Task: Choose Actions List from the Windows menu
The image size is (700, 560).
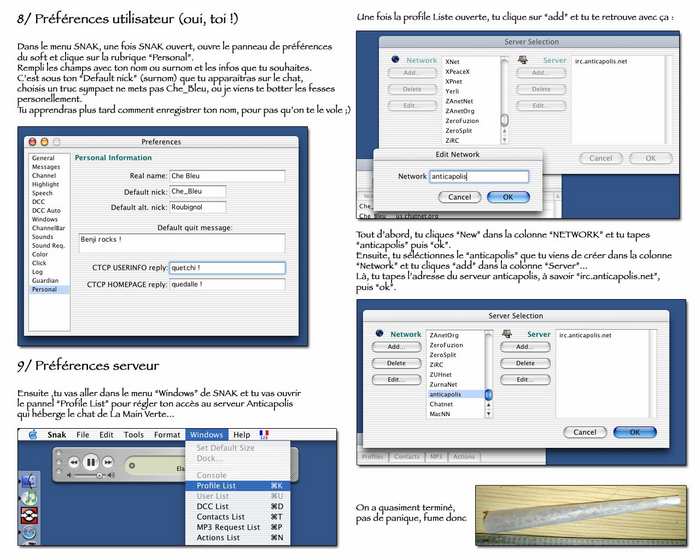Action: [x=238, y=538]
